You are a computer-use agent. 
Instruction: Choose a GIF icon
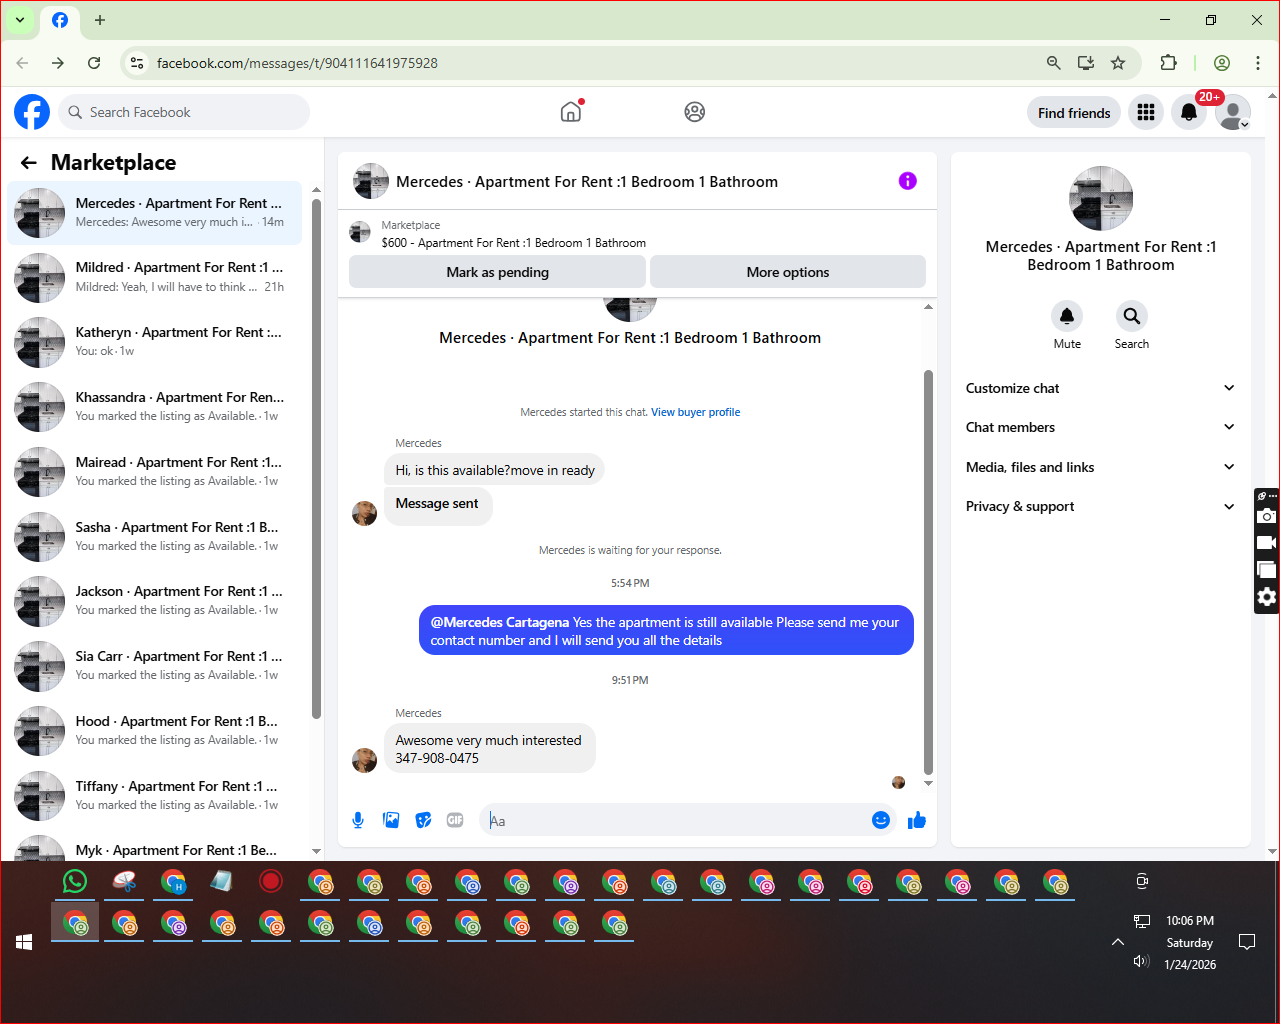(x=455, y=820)
